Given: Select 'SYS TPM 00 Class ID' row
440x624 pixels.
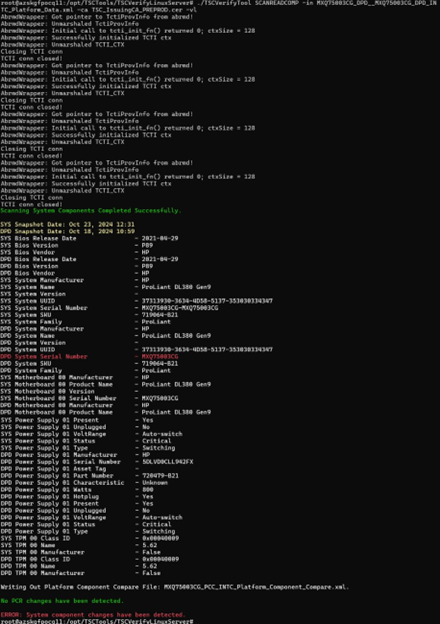Looking at the screenshot, I should [x=90, y=538].
